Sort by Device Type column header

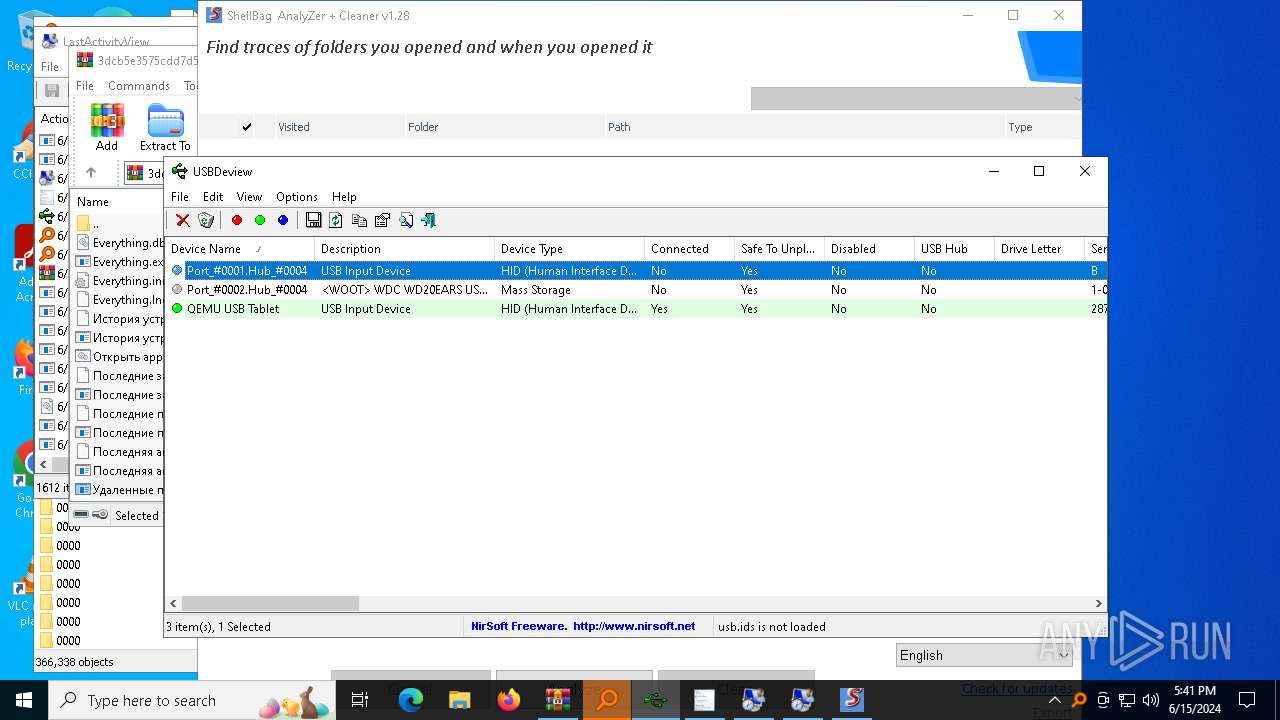click(x=569, y=249)
